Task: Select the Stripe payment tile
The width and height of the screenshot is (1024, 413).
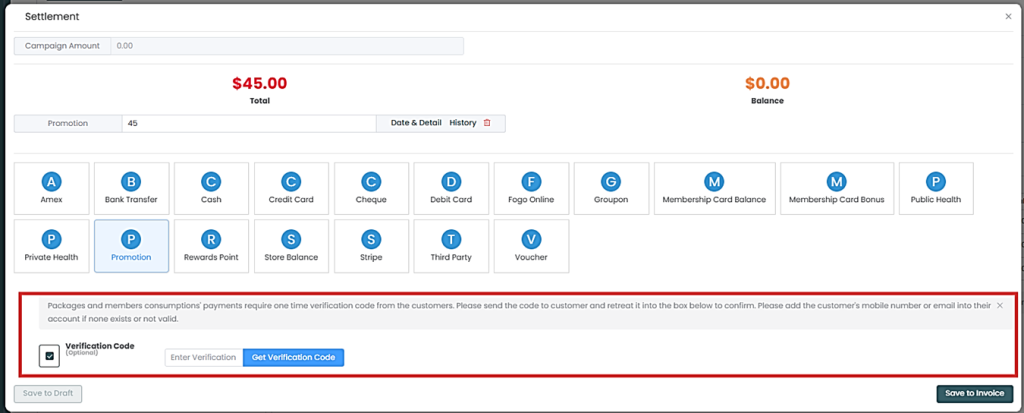Action: coord(371,246)
